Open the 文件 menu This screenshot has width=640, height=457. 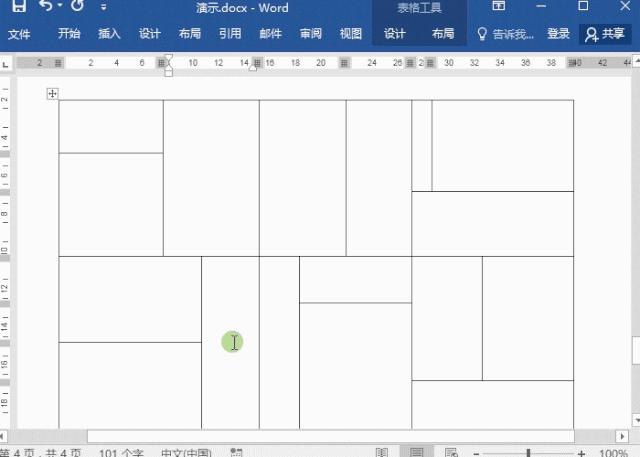(x=19, y=34)
